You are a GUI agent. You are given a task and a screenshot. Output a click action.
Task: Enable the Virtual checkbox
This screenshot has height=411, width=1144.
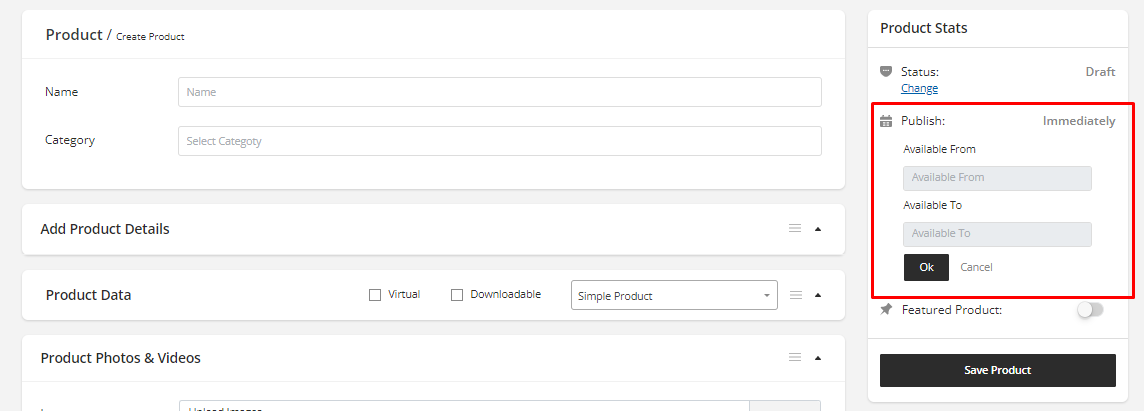point(375,295)
